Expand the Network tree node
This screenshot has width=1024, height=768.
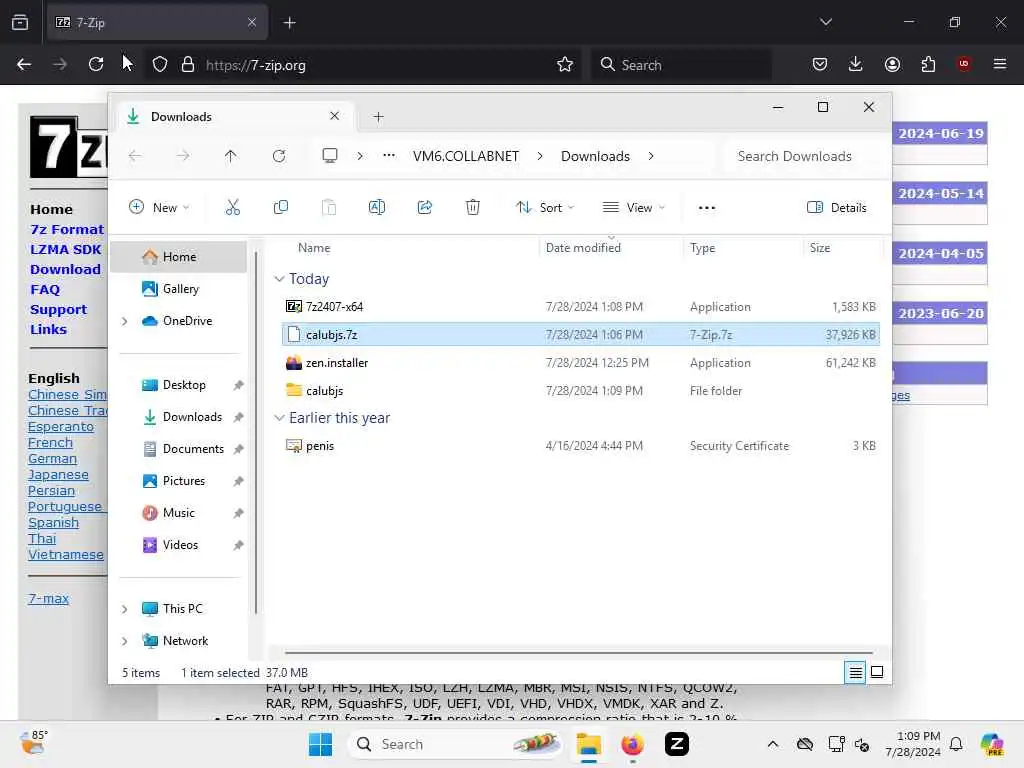[125, 641]
